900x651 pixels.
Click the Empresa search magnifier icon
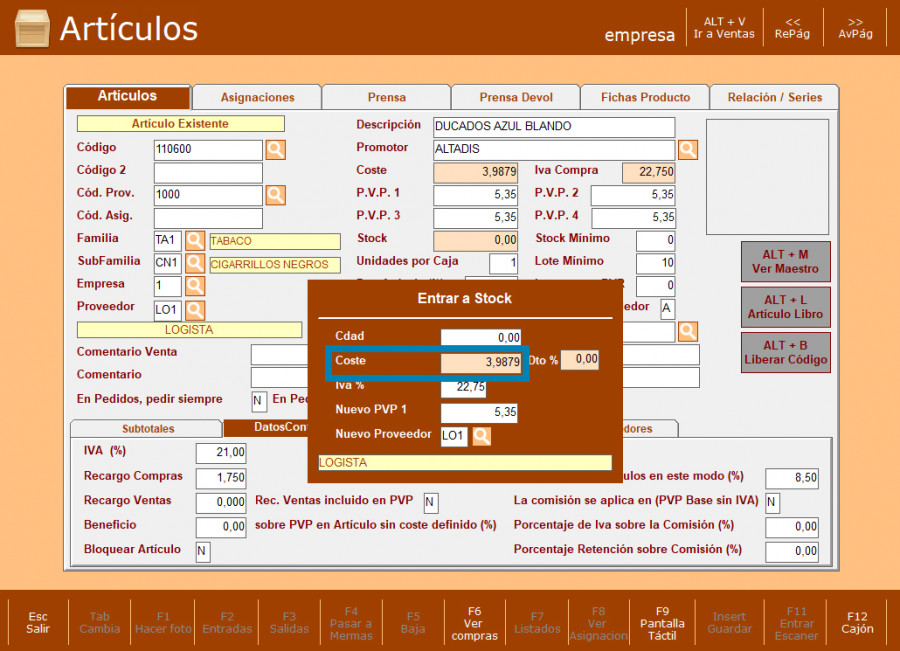click(x=195, y=287)
